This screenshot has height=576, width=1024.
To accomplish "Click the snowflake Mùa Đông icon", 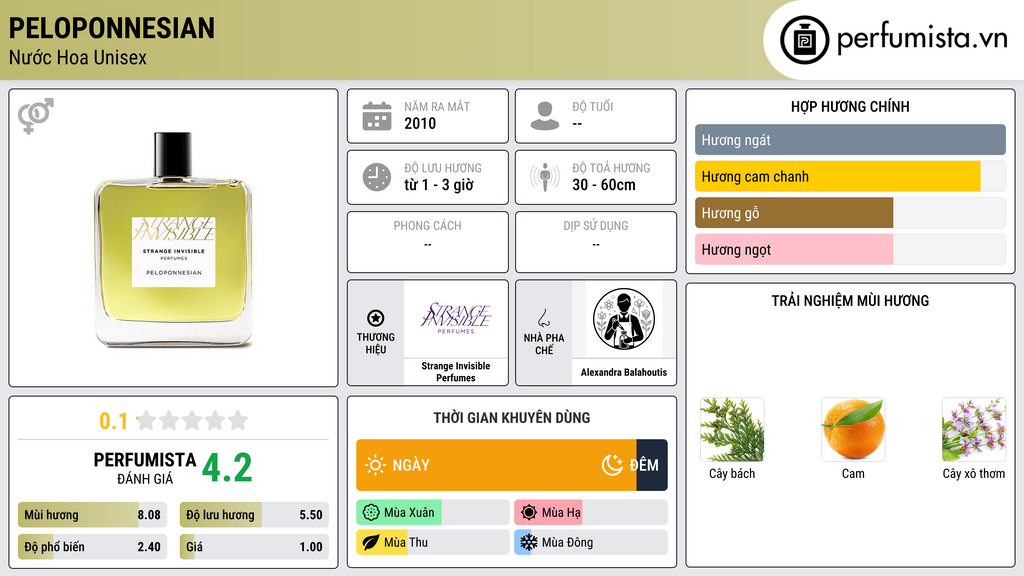I will click(x=528, y=542).
